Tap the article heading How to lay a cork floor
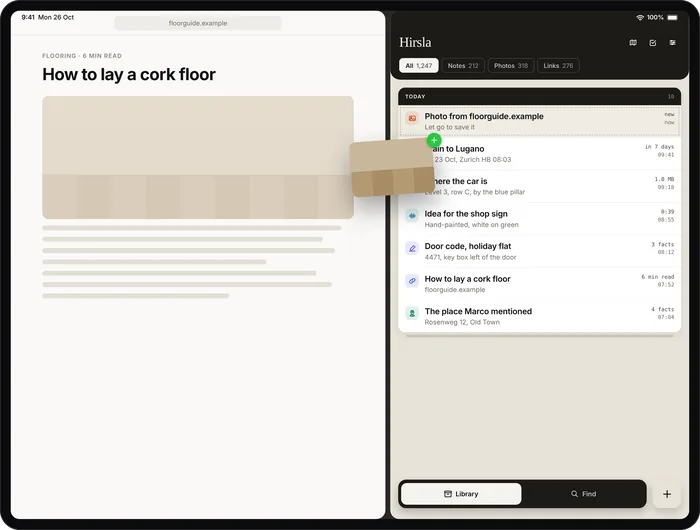700x530 pixels. [129, 75]
